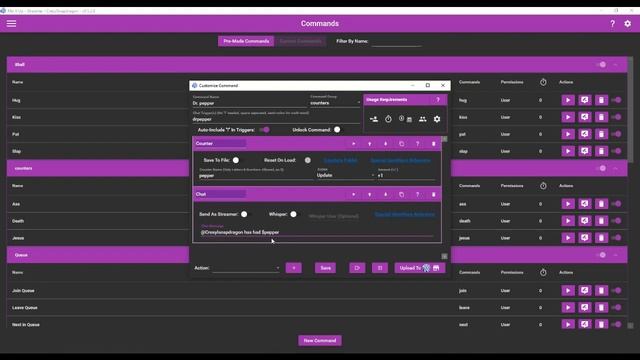
Task: Edit the Counter Name field 'pepper'
Action: 256,176
